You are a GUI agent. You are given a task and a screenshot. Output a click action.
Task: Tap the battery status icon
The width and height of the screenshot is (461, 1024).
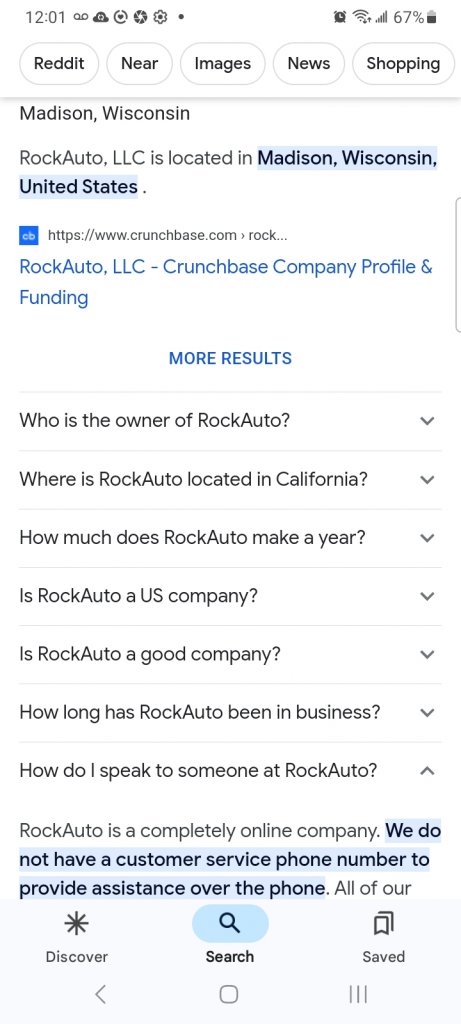click(x=431, y=18)
